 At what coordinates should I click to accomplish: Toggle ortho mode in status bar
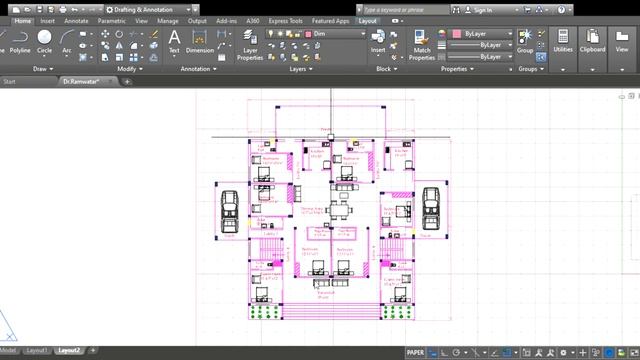click(x=444, y=353)
